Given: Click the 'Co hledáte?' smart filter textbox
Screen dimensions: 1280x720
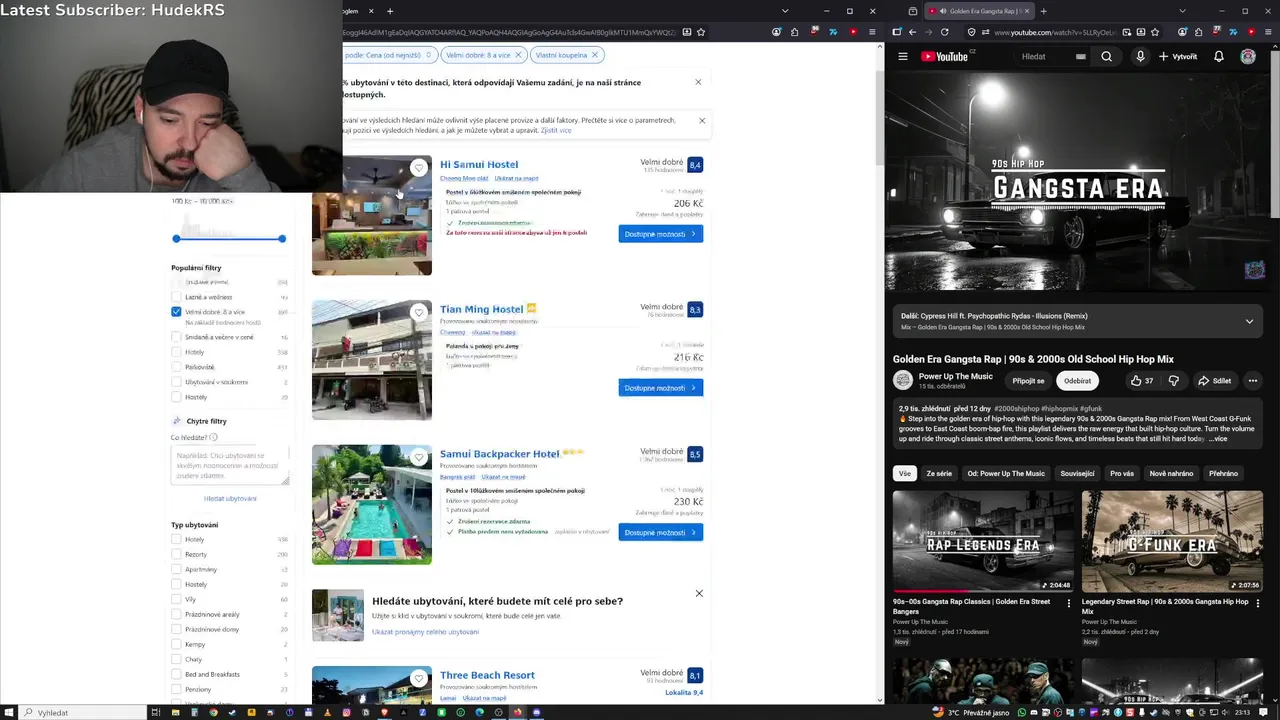Looking at the screenshot, I should pos(230,466).
